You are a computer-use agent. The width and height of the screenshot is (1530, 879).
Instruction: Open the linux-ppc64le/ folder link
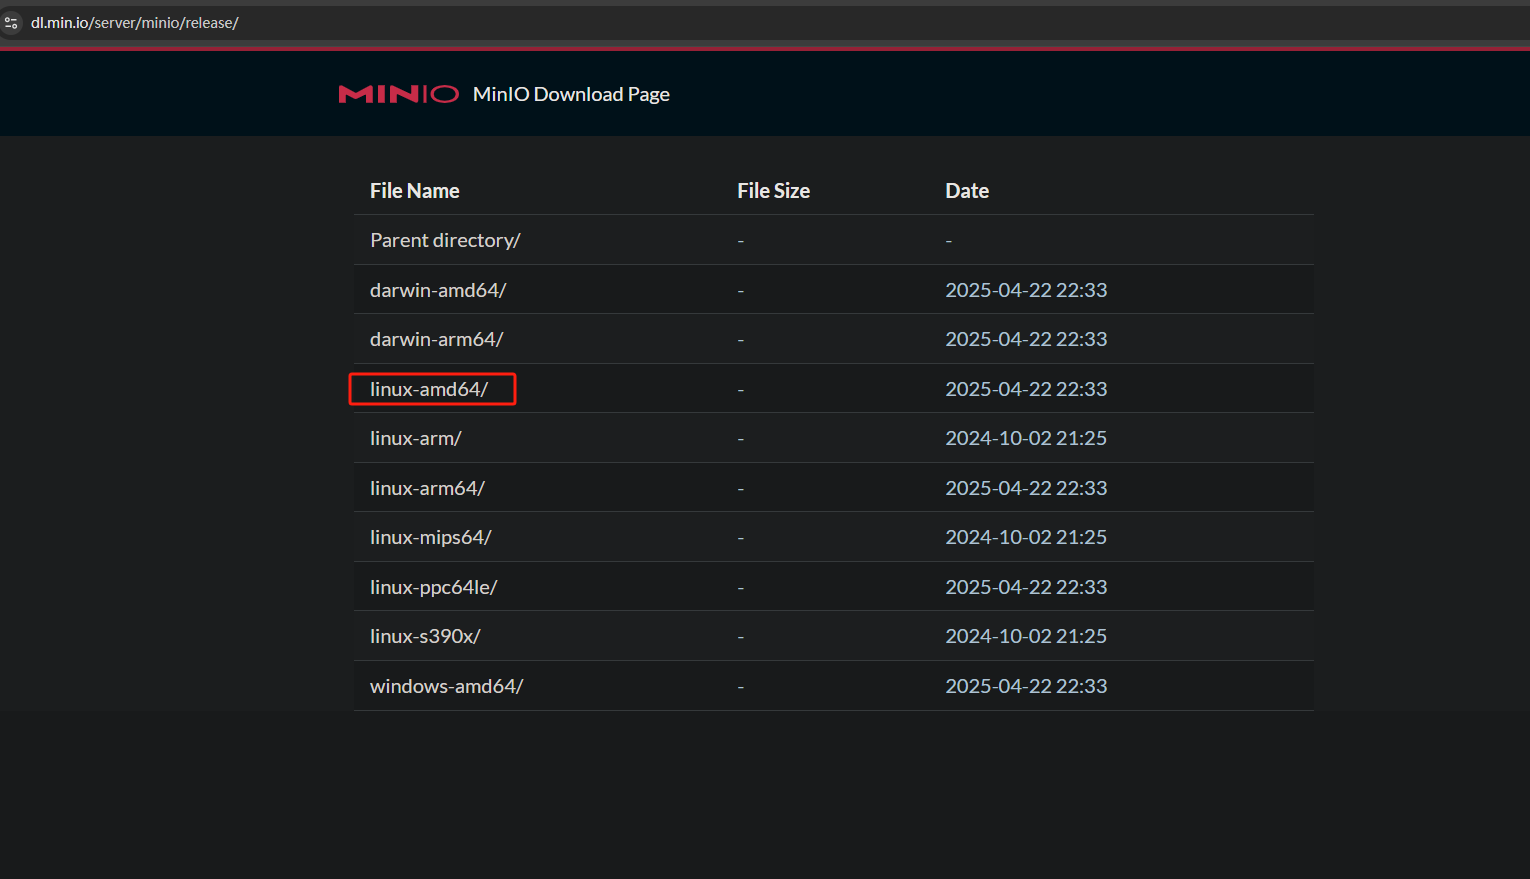point(434,587)
